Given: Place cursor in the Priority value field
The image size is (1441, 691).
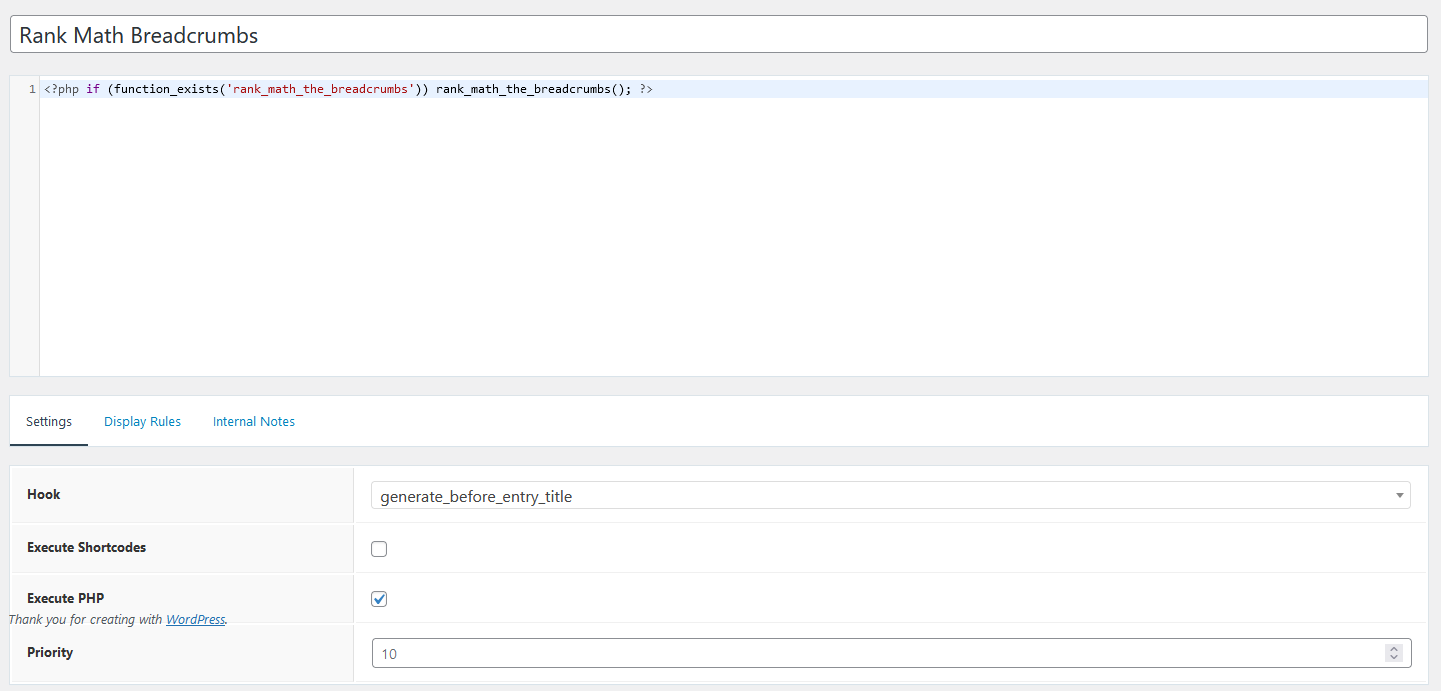Looking at the screenshot, I should [700, 652].
